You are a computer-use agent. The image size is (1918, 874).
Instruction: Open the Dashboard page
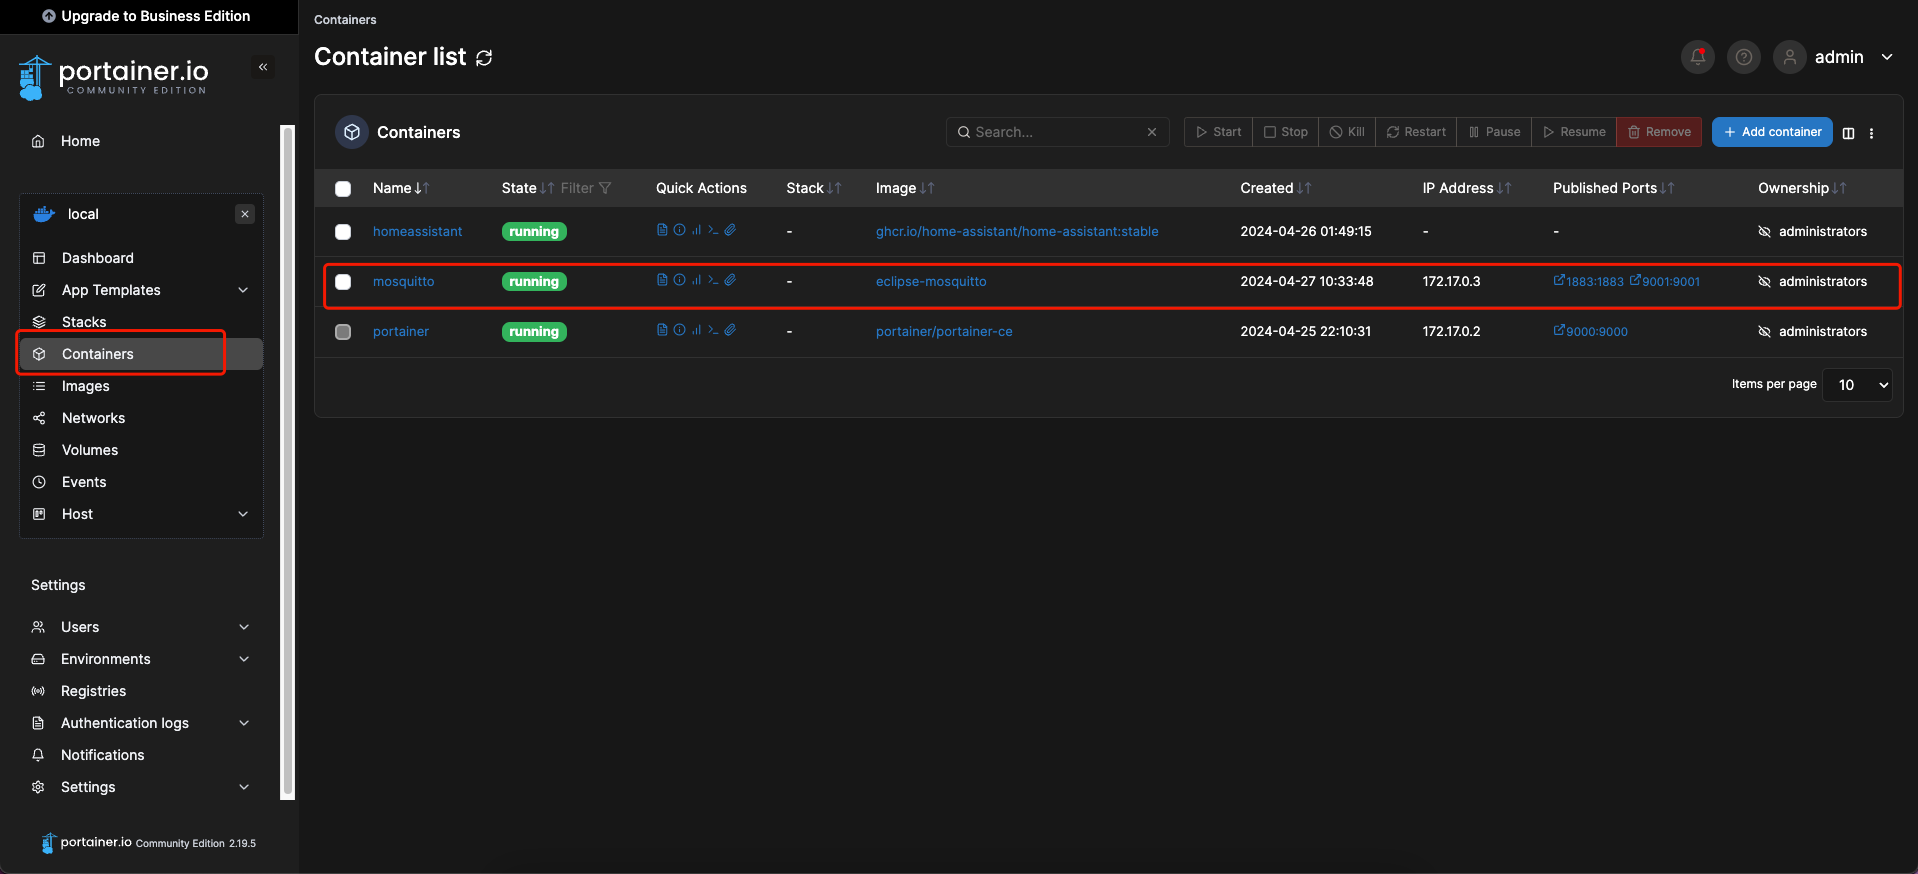97,258
